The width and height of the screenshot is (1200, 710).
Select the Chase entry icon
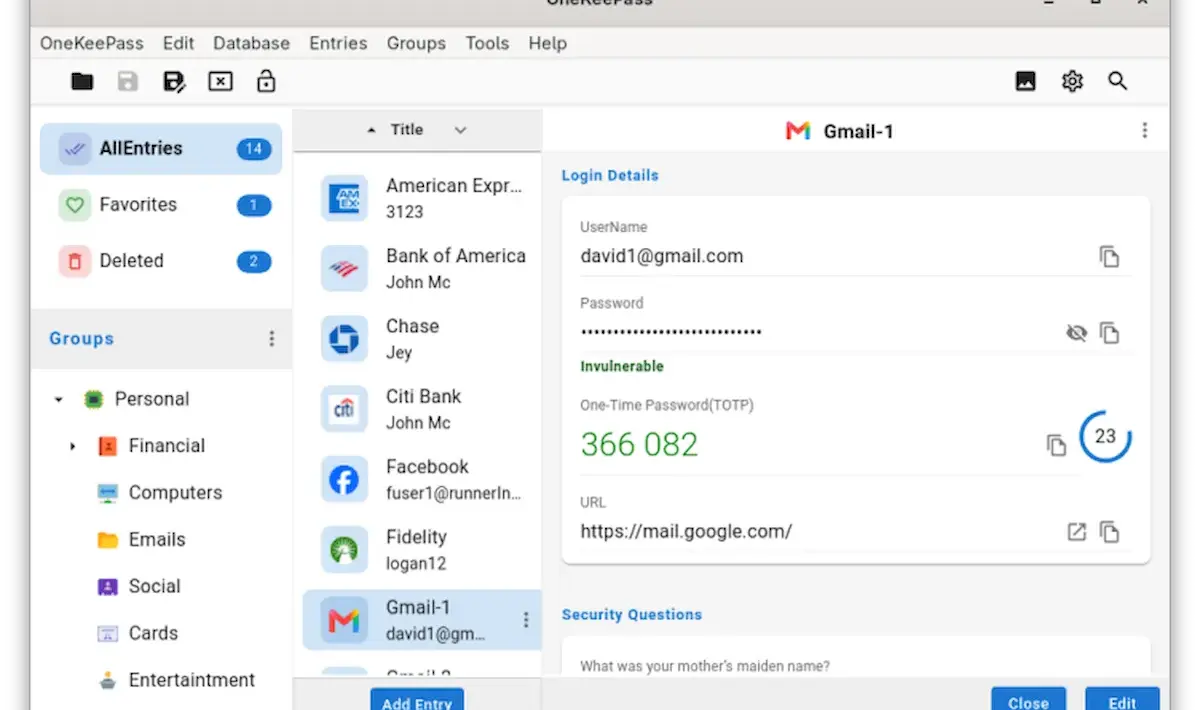coord(344,339)
